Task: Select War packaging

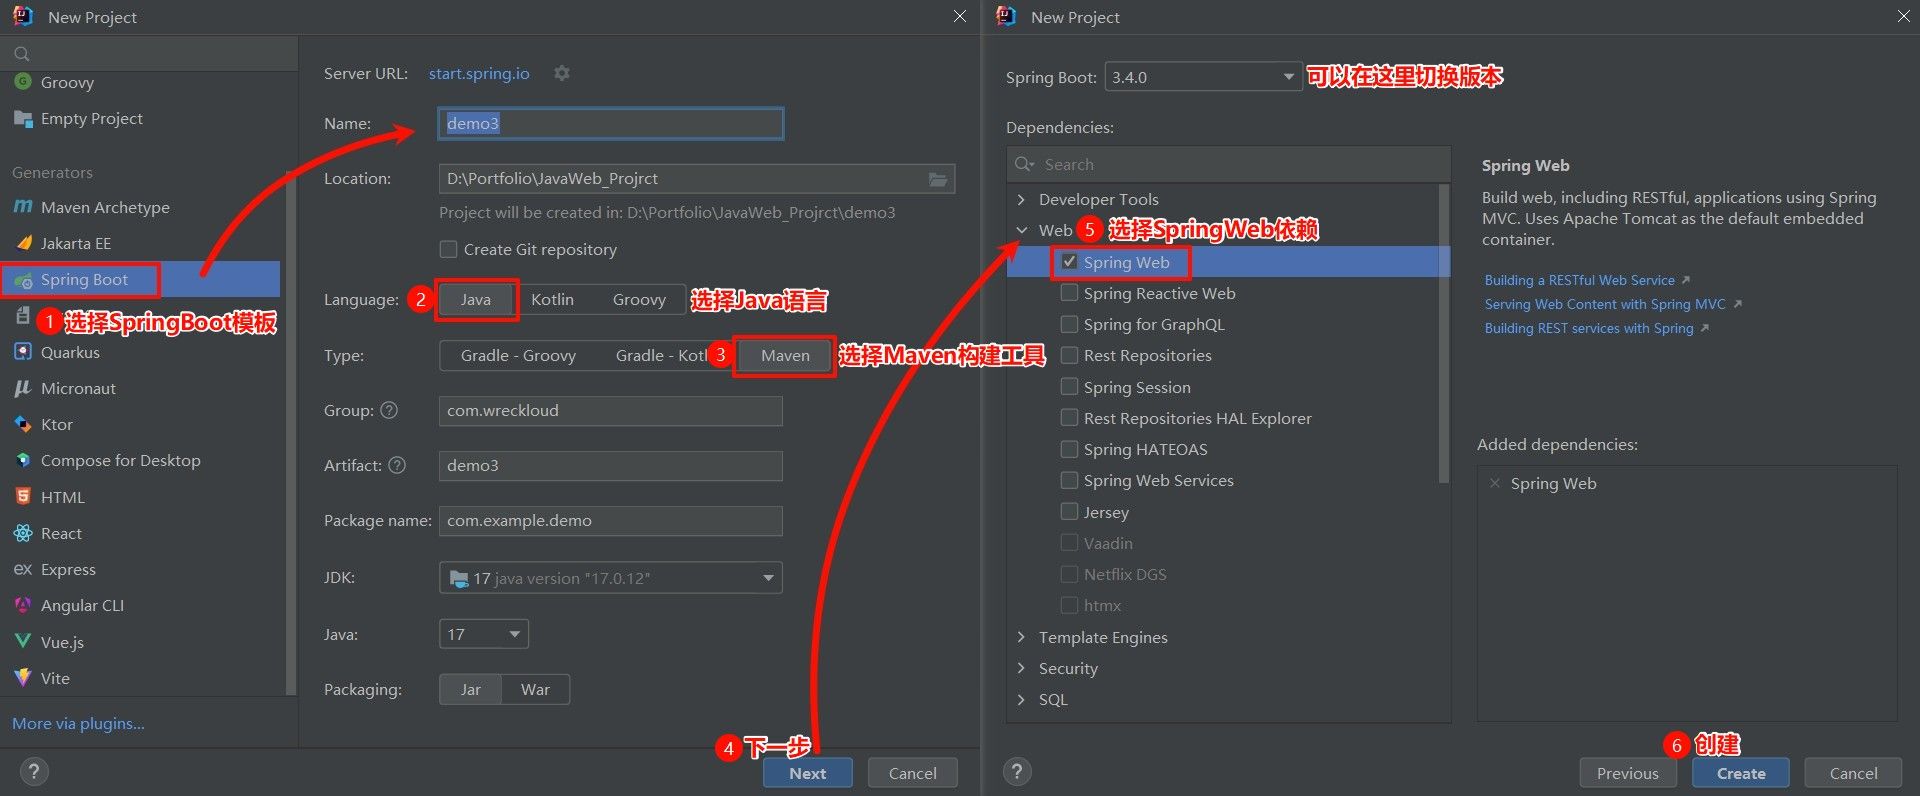Action: [535, 689]
